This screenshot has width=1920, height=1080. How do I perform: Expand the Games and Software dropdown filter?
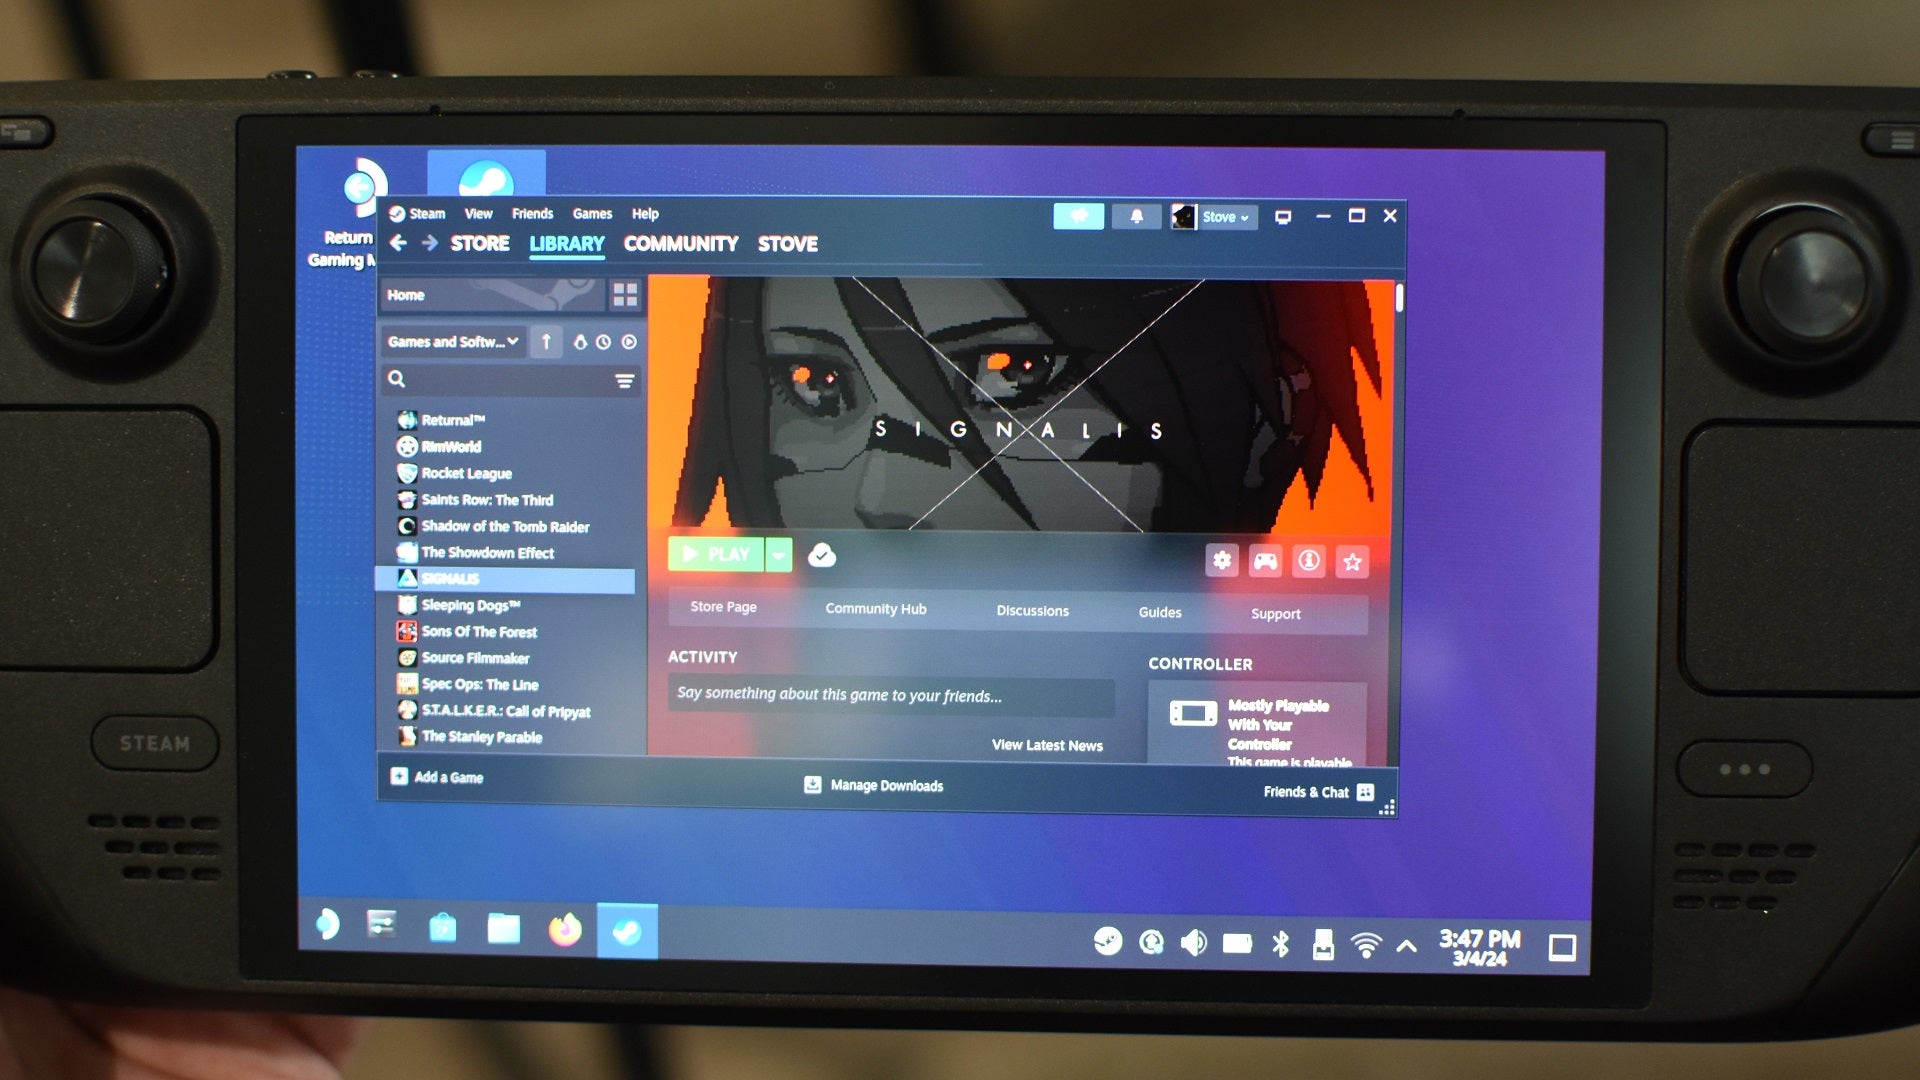click(452, 342)
